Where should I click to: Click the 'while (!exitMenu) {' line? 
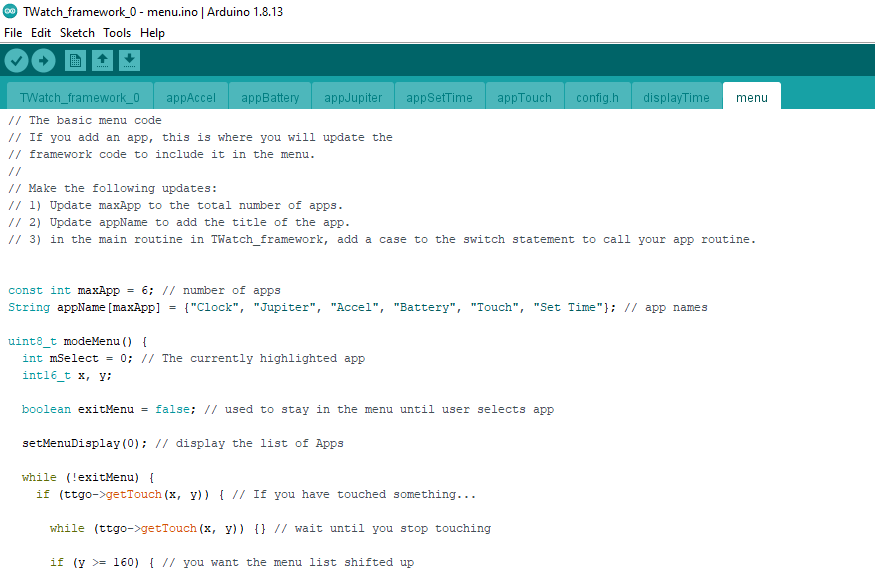point(88,478)
